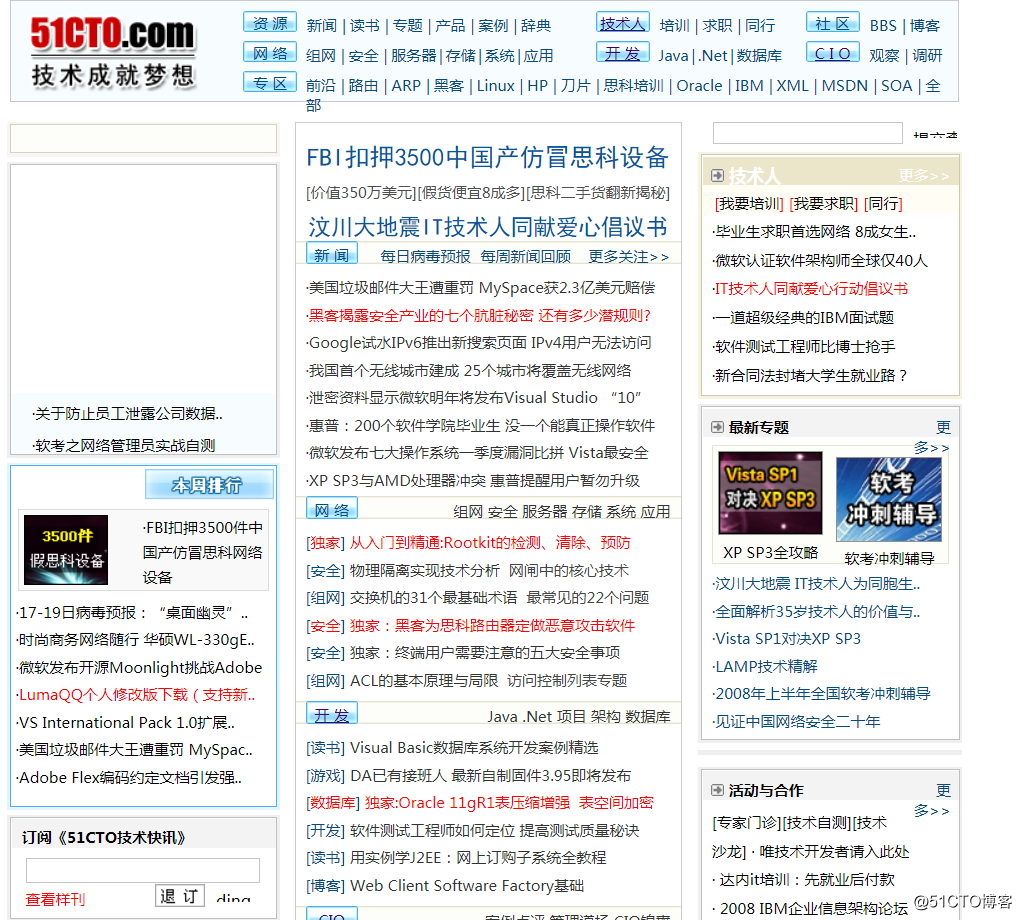Click the plus icon beside 最新专题 heading

coord(717,427)
